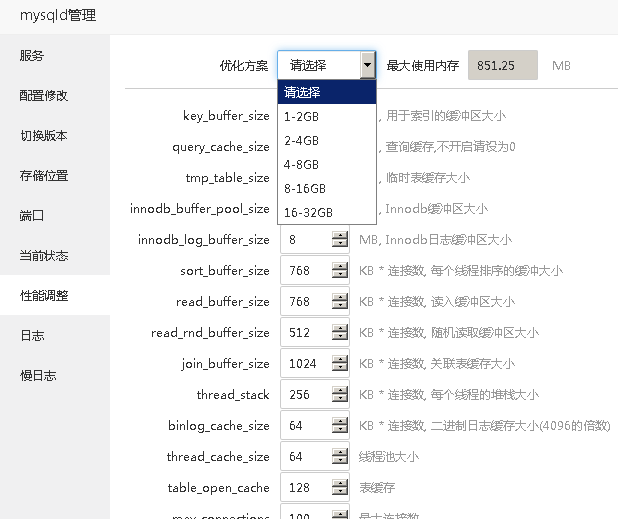Decrease table_open_cache with down arrow

[x=340, y=491]
